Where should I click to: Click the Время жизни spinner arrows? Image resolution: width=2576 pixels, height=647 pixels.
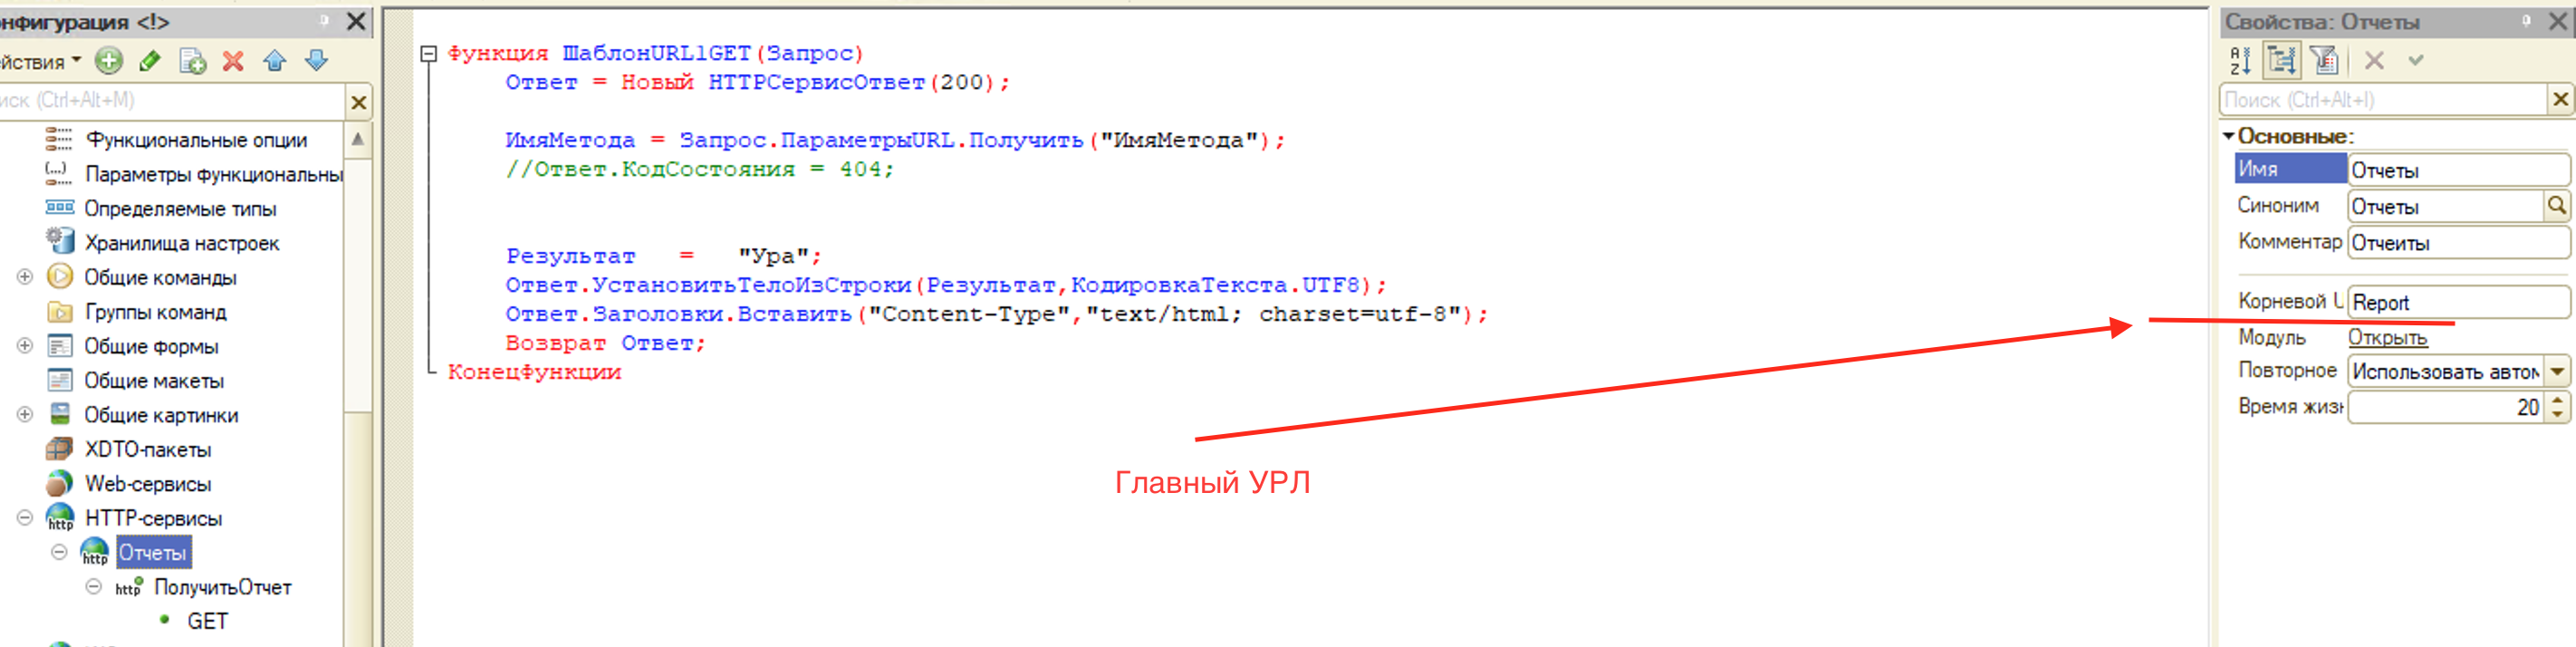coord(2558,407)
